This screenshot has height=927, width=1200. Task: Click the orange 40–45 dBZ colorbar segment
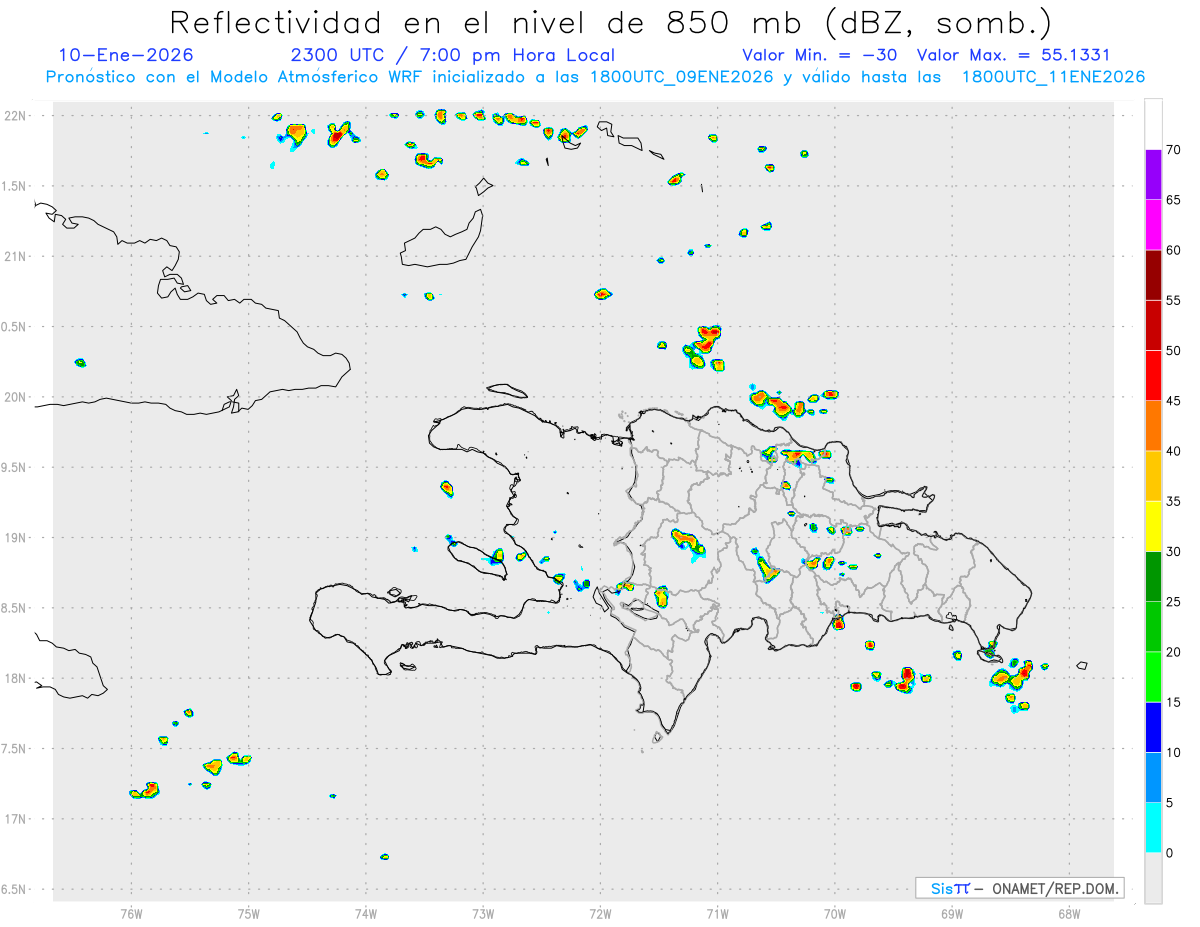coord(1153,426)
